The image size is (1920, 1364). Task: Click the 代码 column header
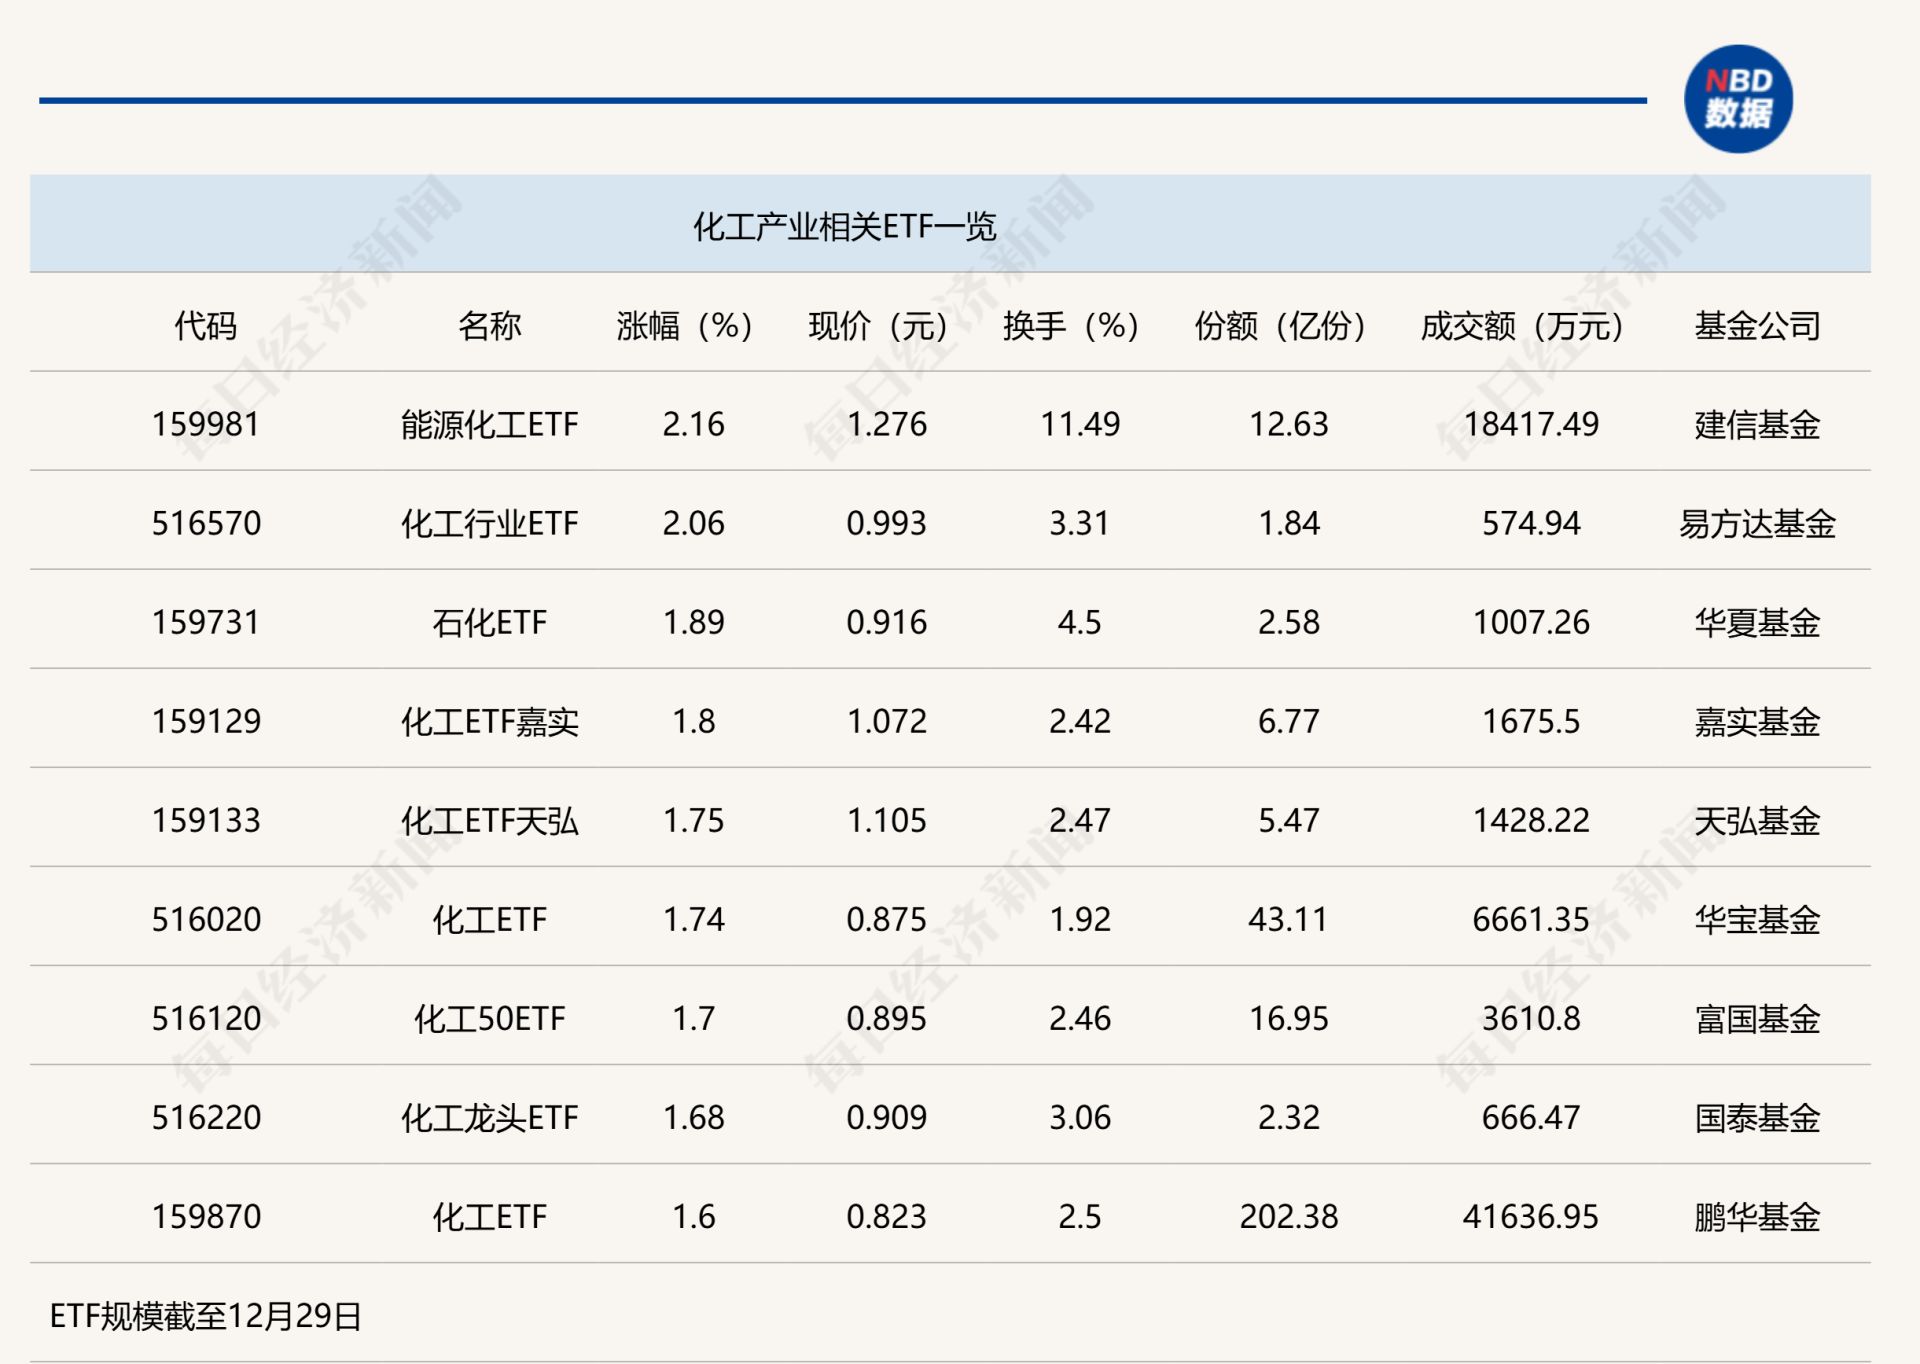205,326
